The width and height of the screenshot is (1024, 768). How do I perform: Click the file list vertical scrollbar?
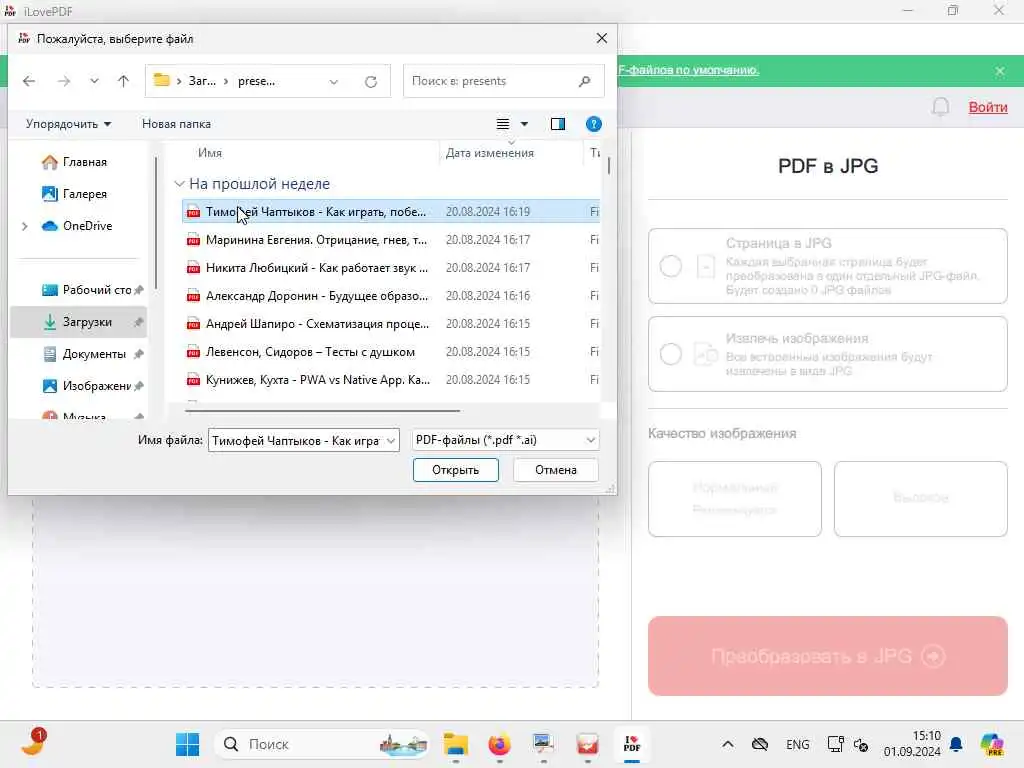609,165
